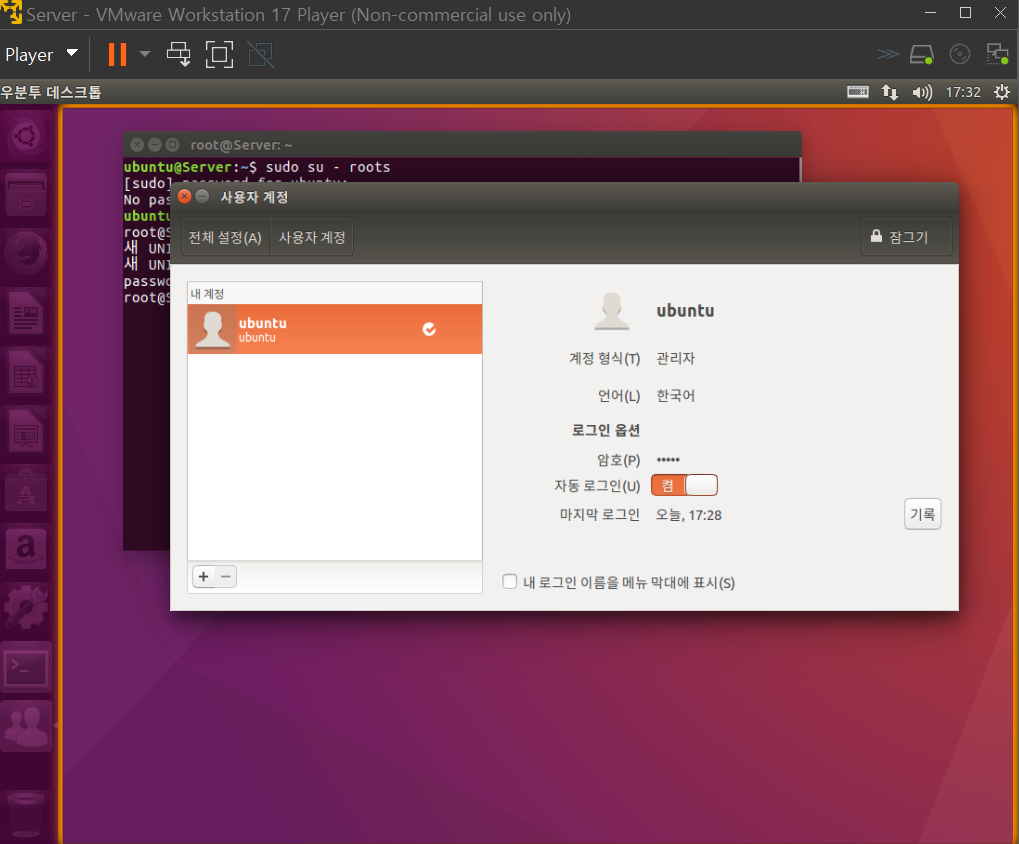Open the Ubuntu sound volume indicator
1019x844 pixels.
(922, 92)
